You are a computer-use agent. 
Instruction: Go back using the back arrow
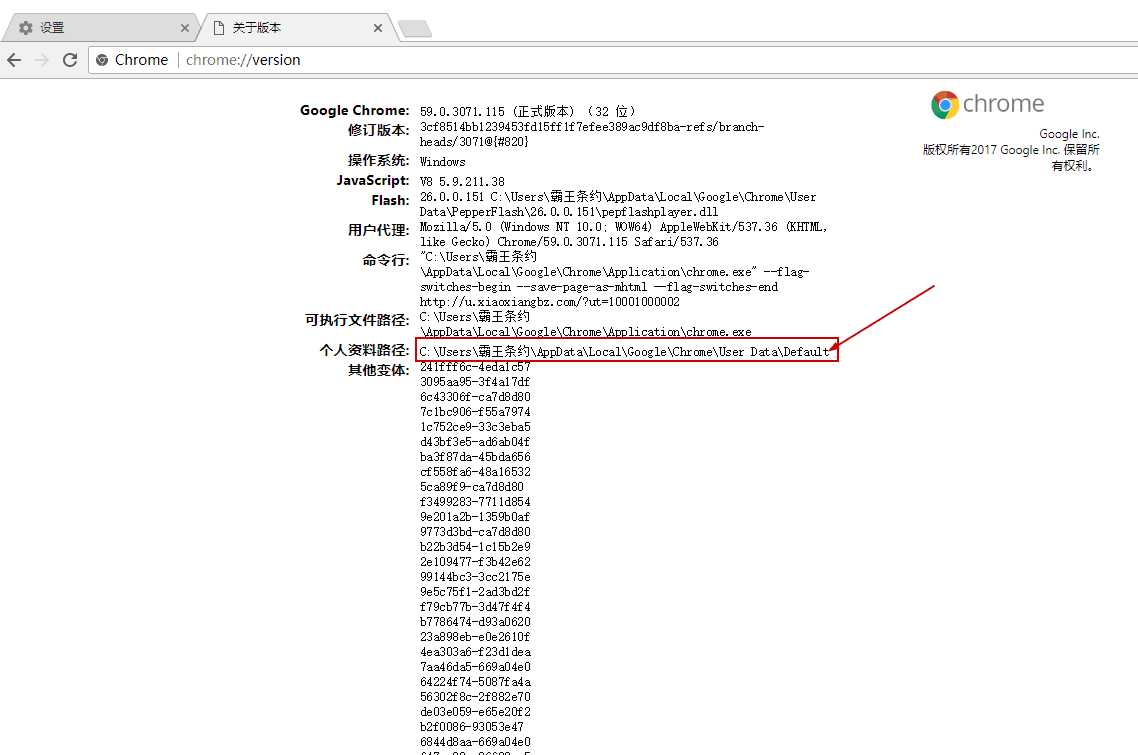point(15,60)
